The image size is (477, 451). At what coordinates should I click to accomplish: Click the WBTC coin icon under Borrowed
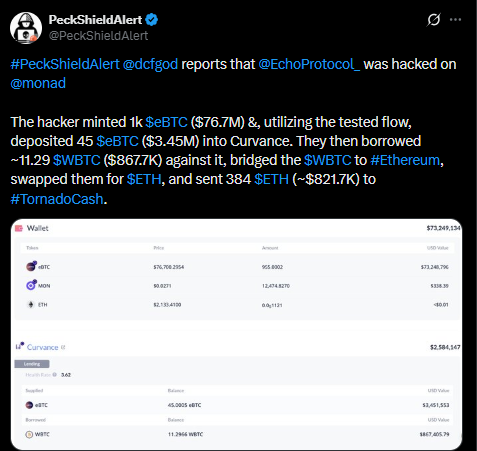[29, 434]
